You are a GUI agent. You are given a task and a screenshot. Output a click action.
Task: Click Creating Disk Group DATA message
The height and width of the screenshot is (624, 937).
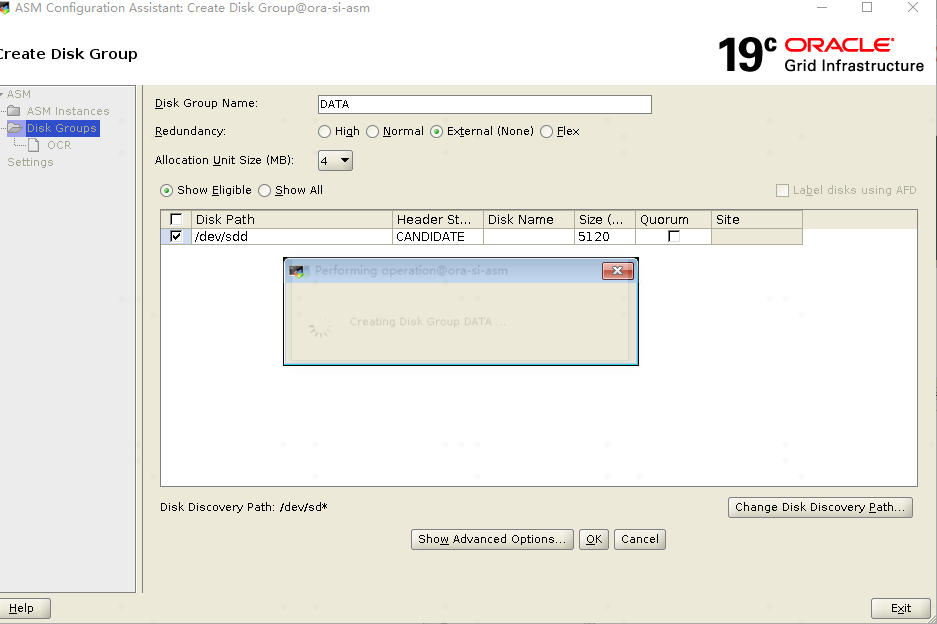point(427,322)
